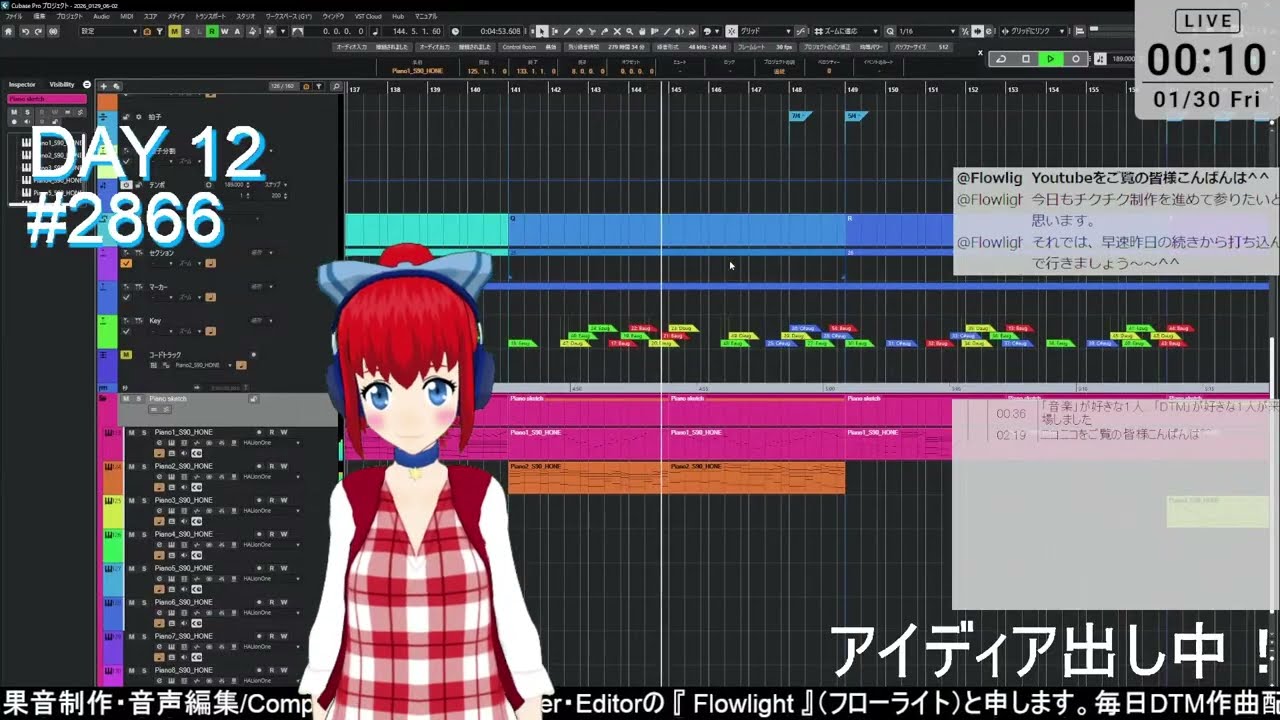Open the MIDI menu
The height and width of the screenshot is (720, 1280).
[x=126, y=16]
